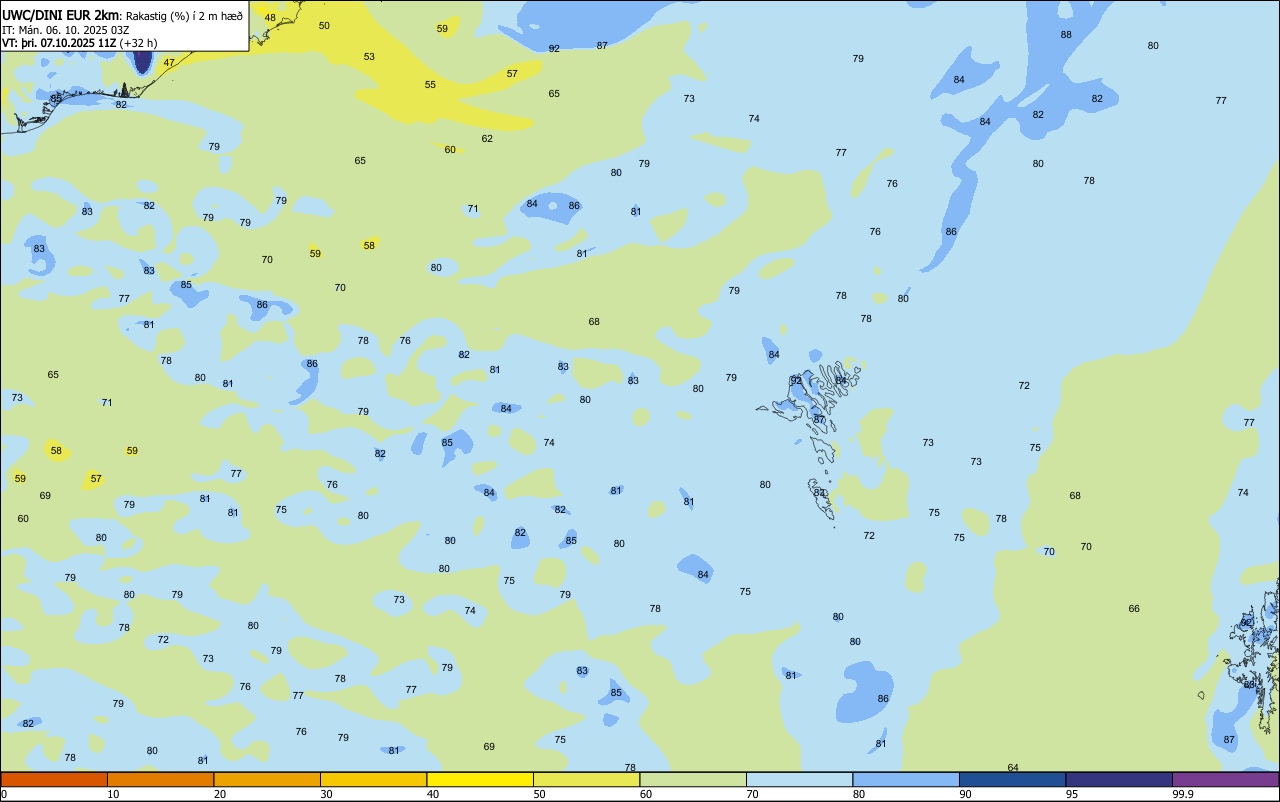
Task: Click the humidity value "47" near the coastline
Action: pyautogui.click(x=169, y=63)
